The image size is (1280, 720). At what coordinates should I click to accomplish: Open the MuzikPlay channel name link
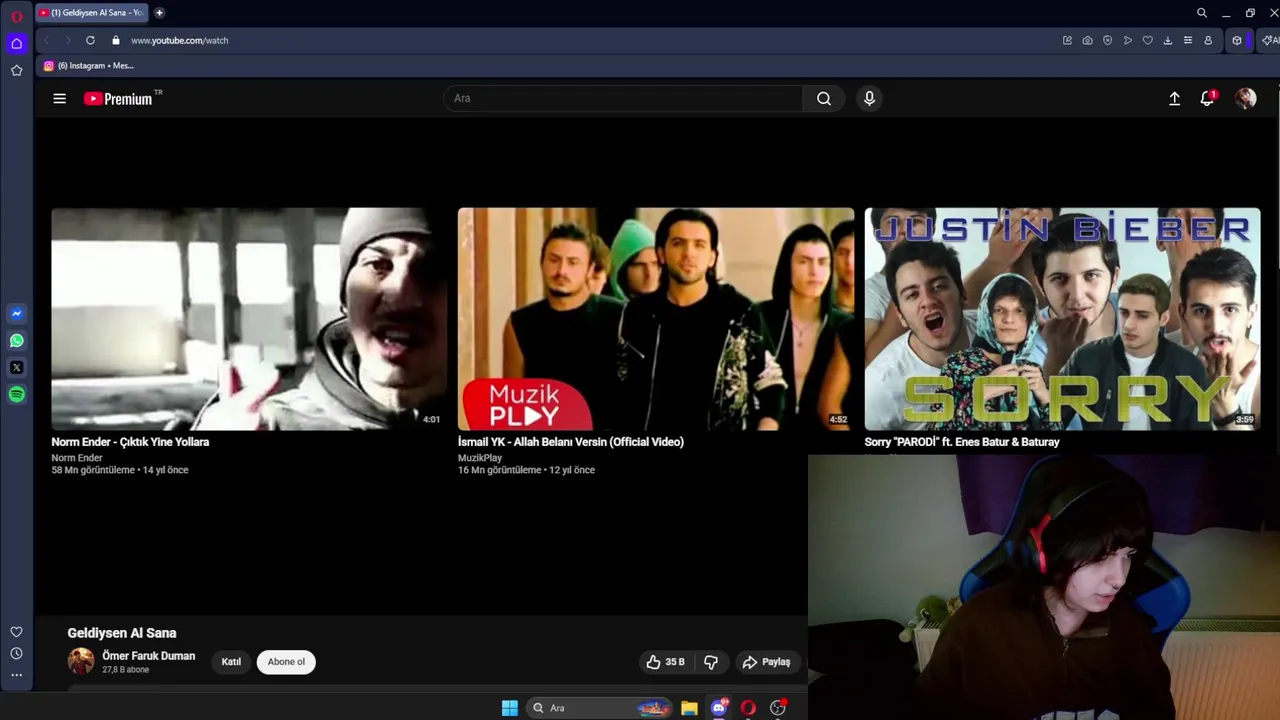point(480,458)
